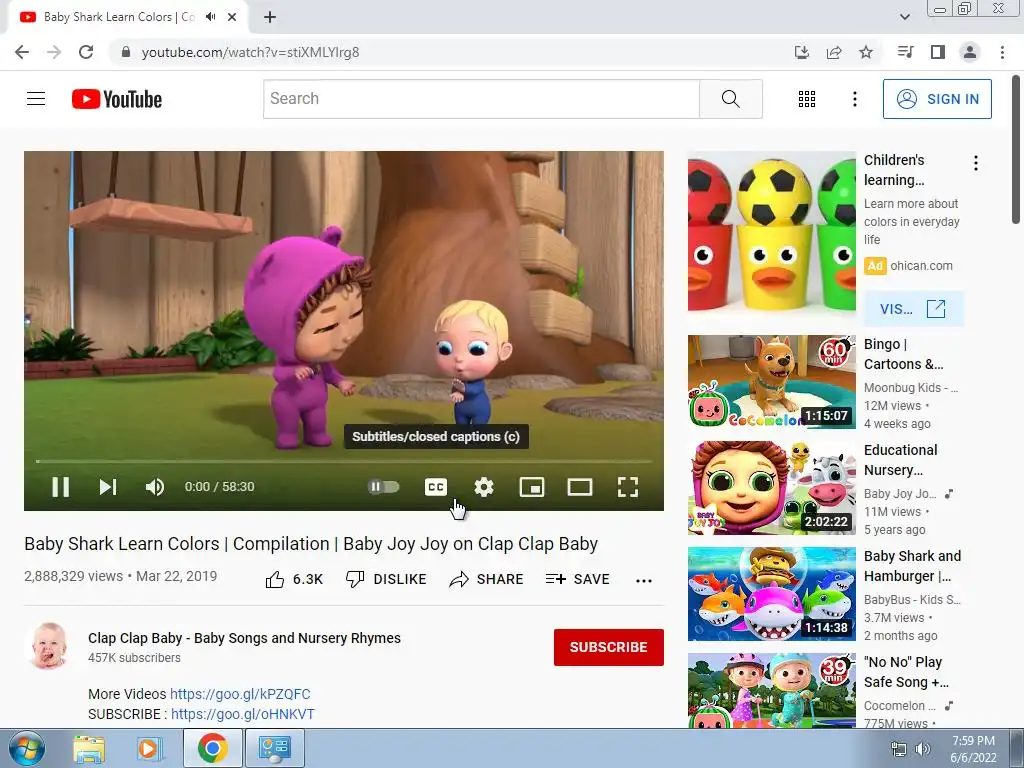
Task: Click install/download page icon in address bar
Action: coord(802,52)
